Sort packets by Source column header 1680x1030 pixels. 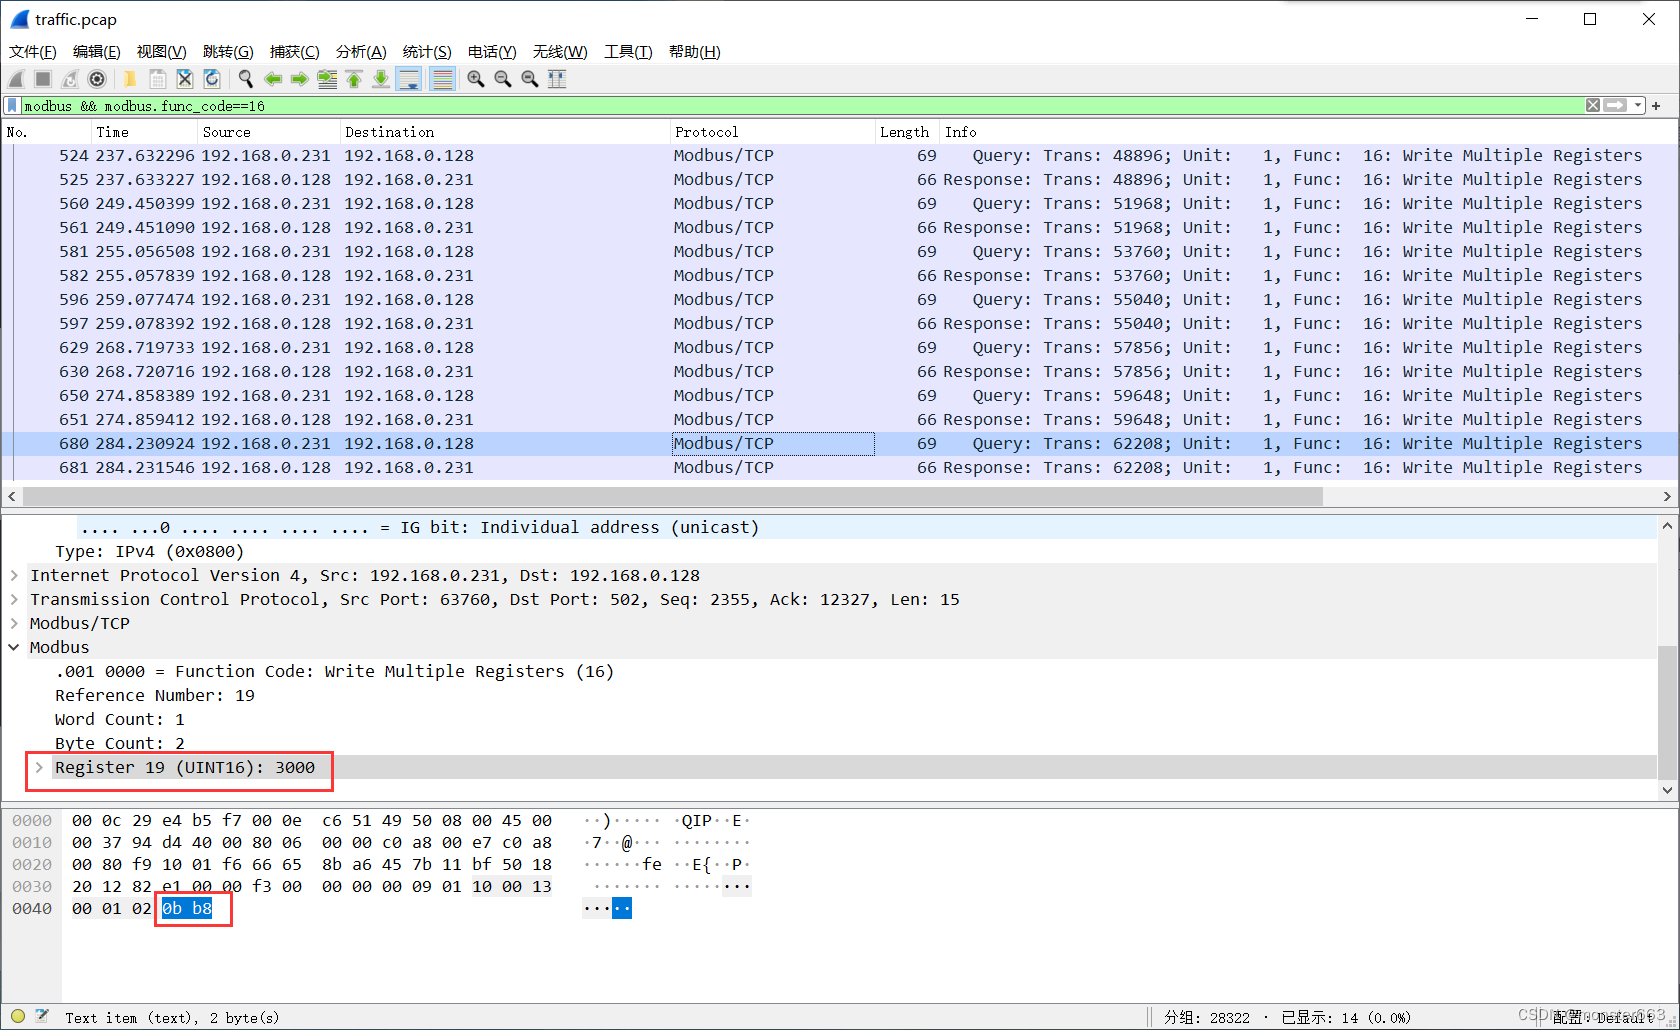269,132
